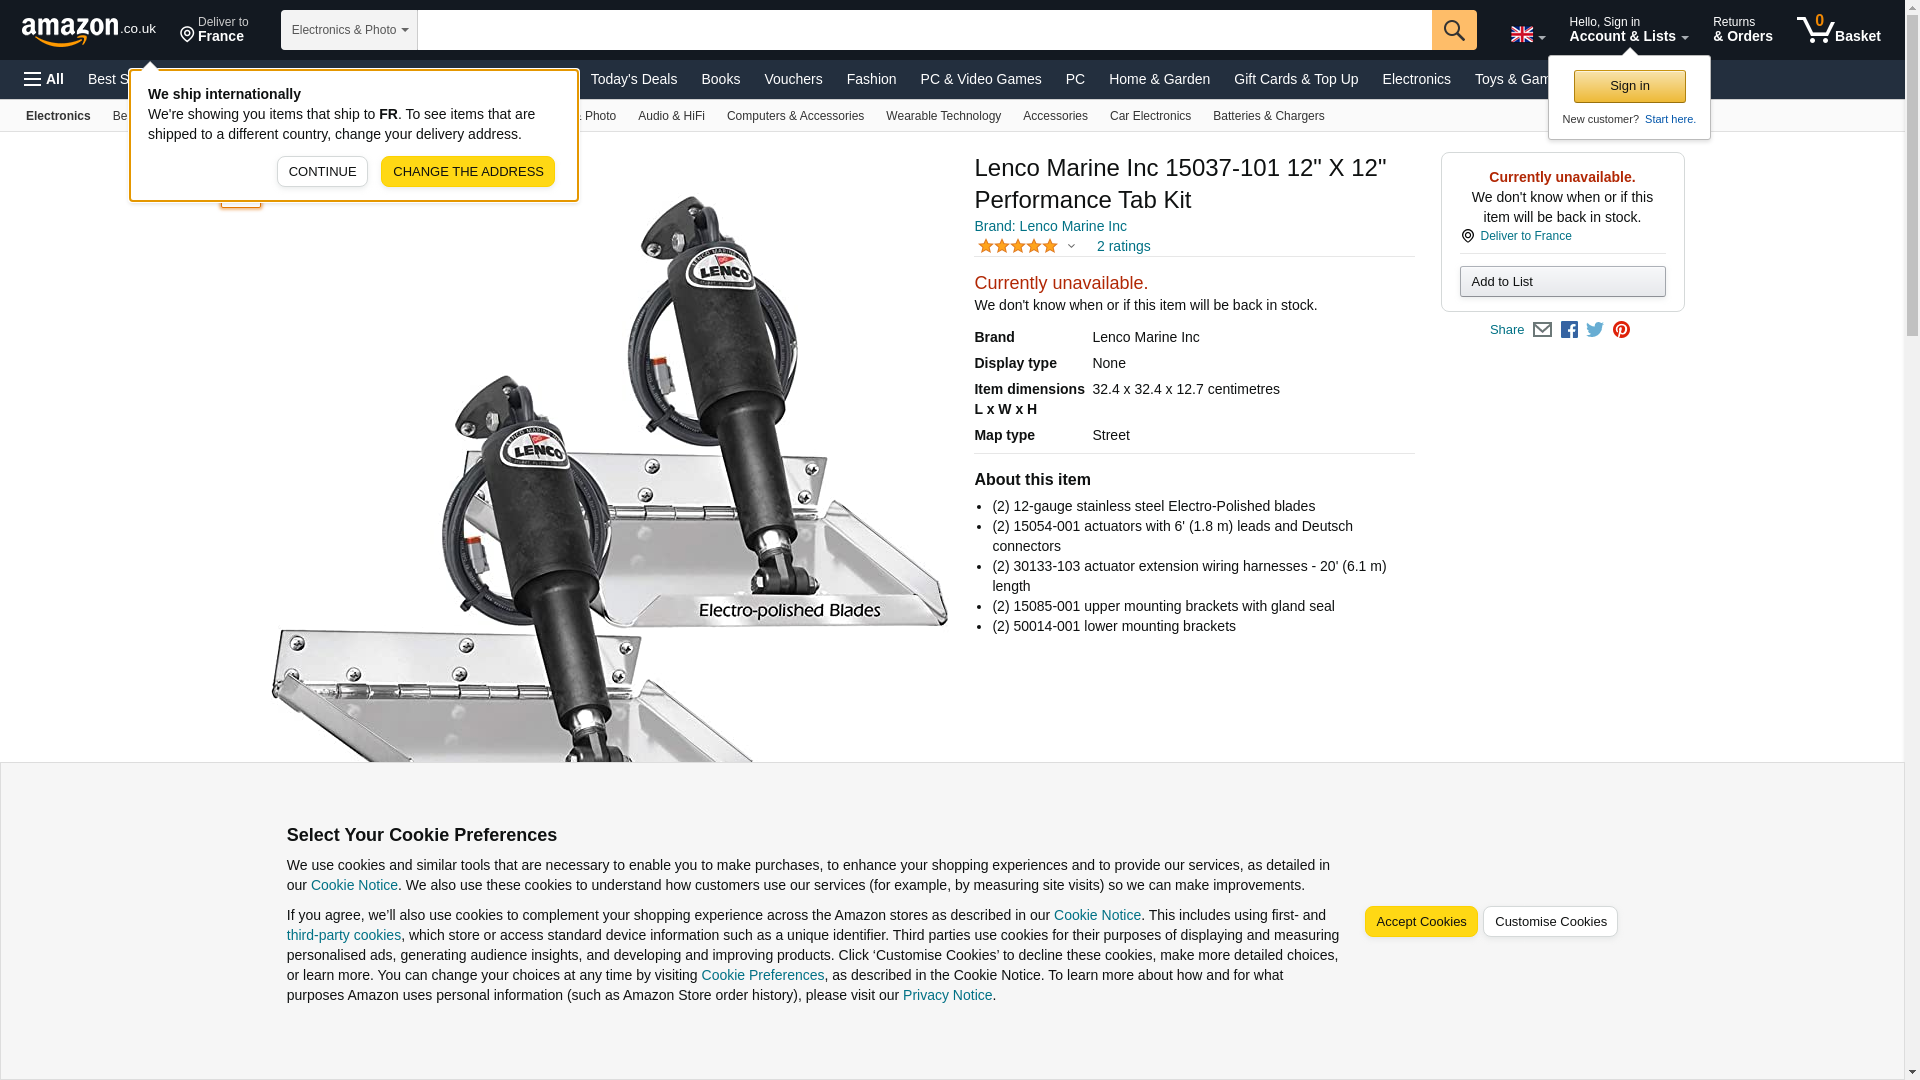Click the yellow Sign in button

(1629, 86)
